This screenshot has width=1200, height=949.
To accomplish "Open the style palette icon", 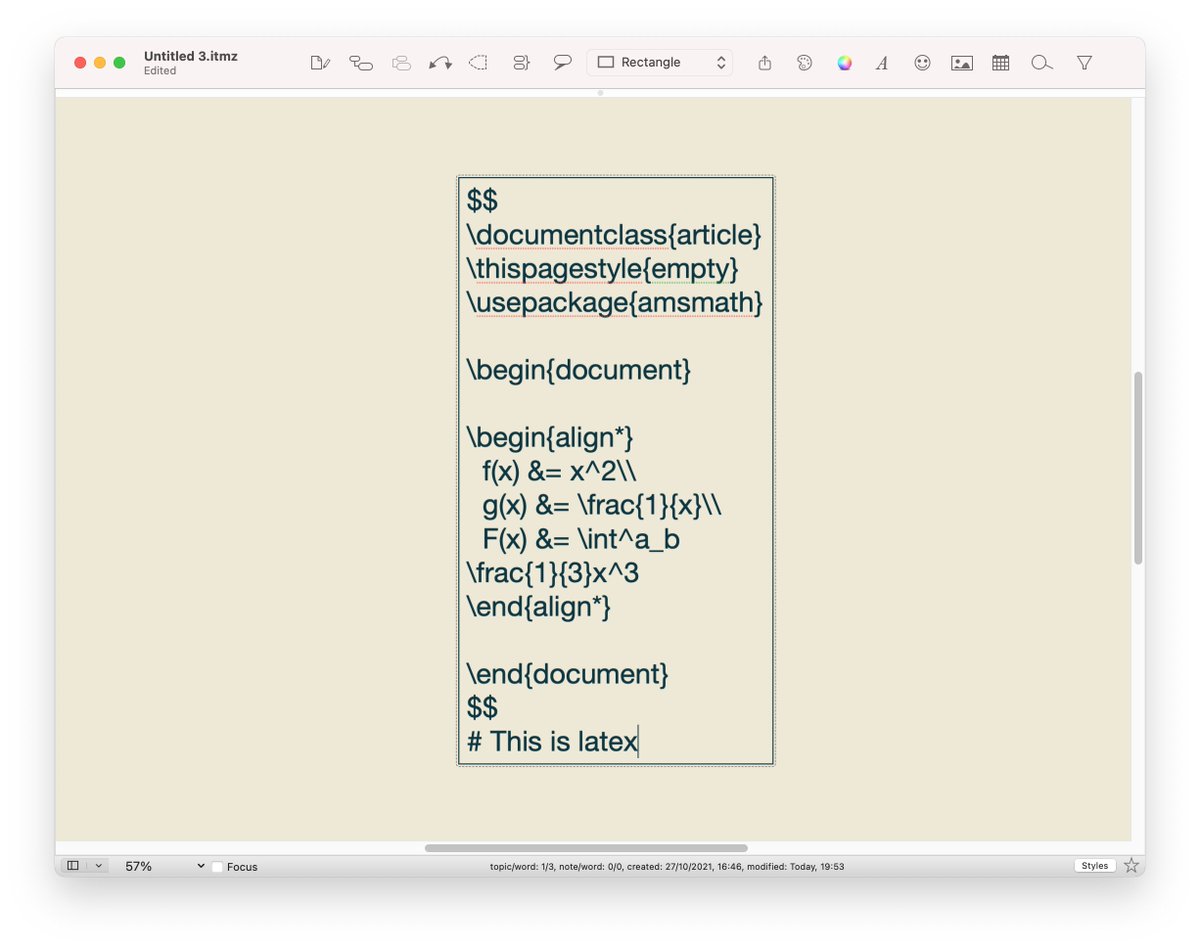I will (x=805, y=63).
